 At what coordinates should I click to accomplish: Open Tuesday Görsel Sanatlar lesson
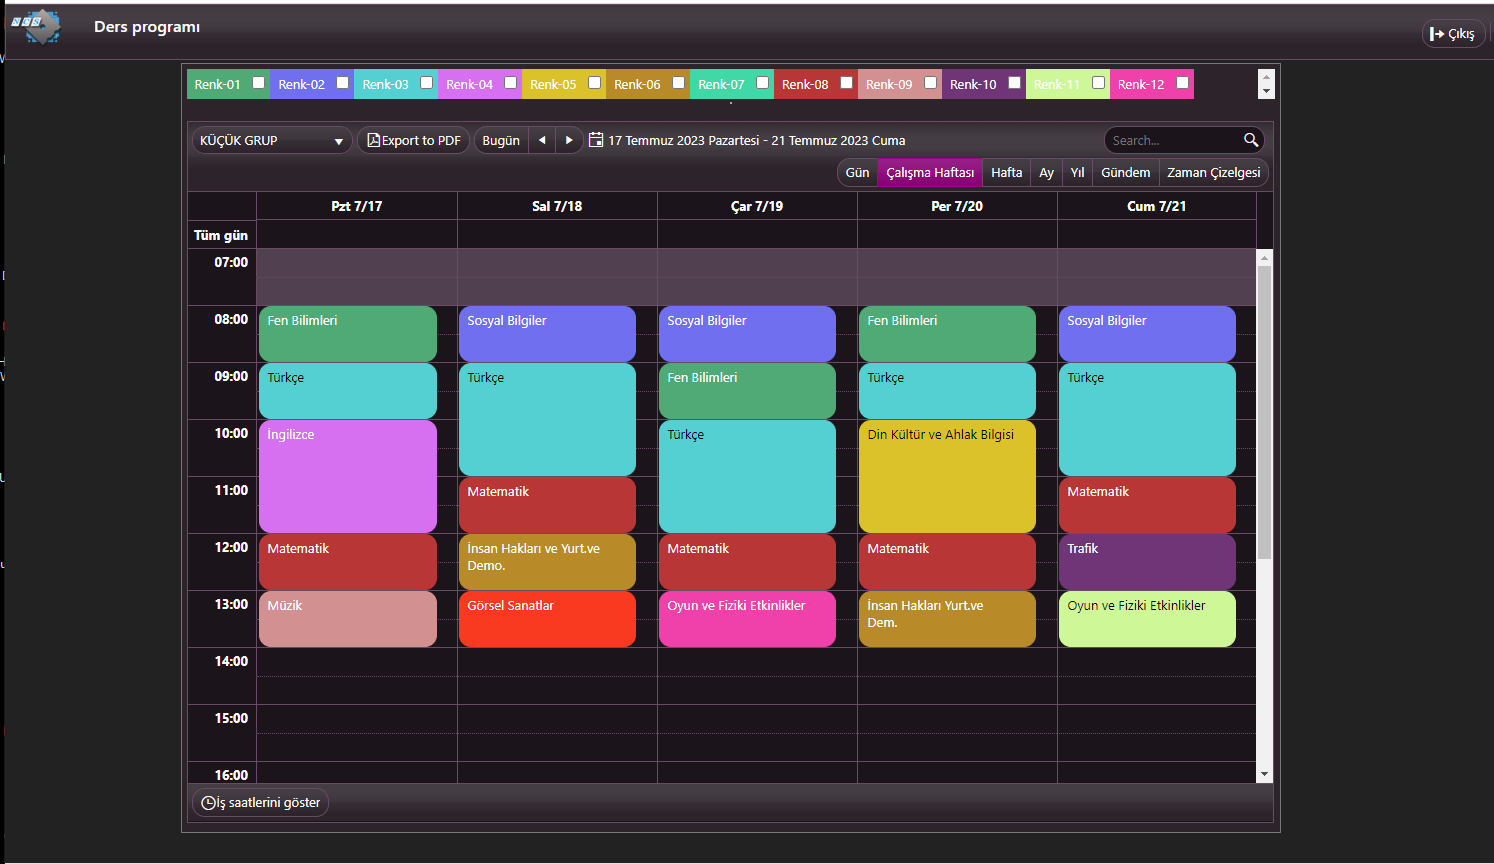547,619
